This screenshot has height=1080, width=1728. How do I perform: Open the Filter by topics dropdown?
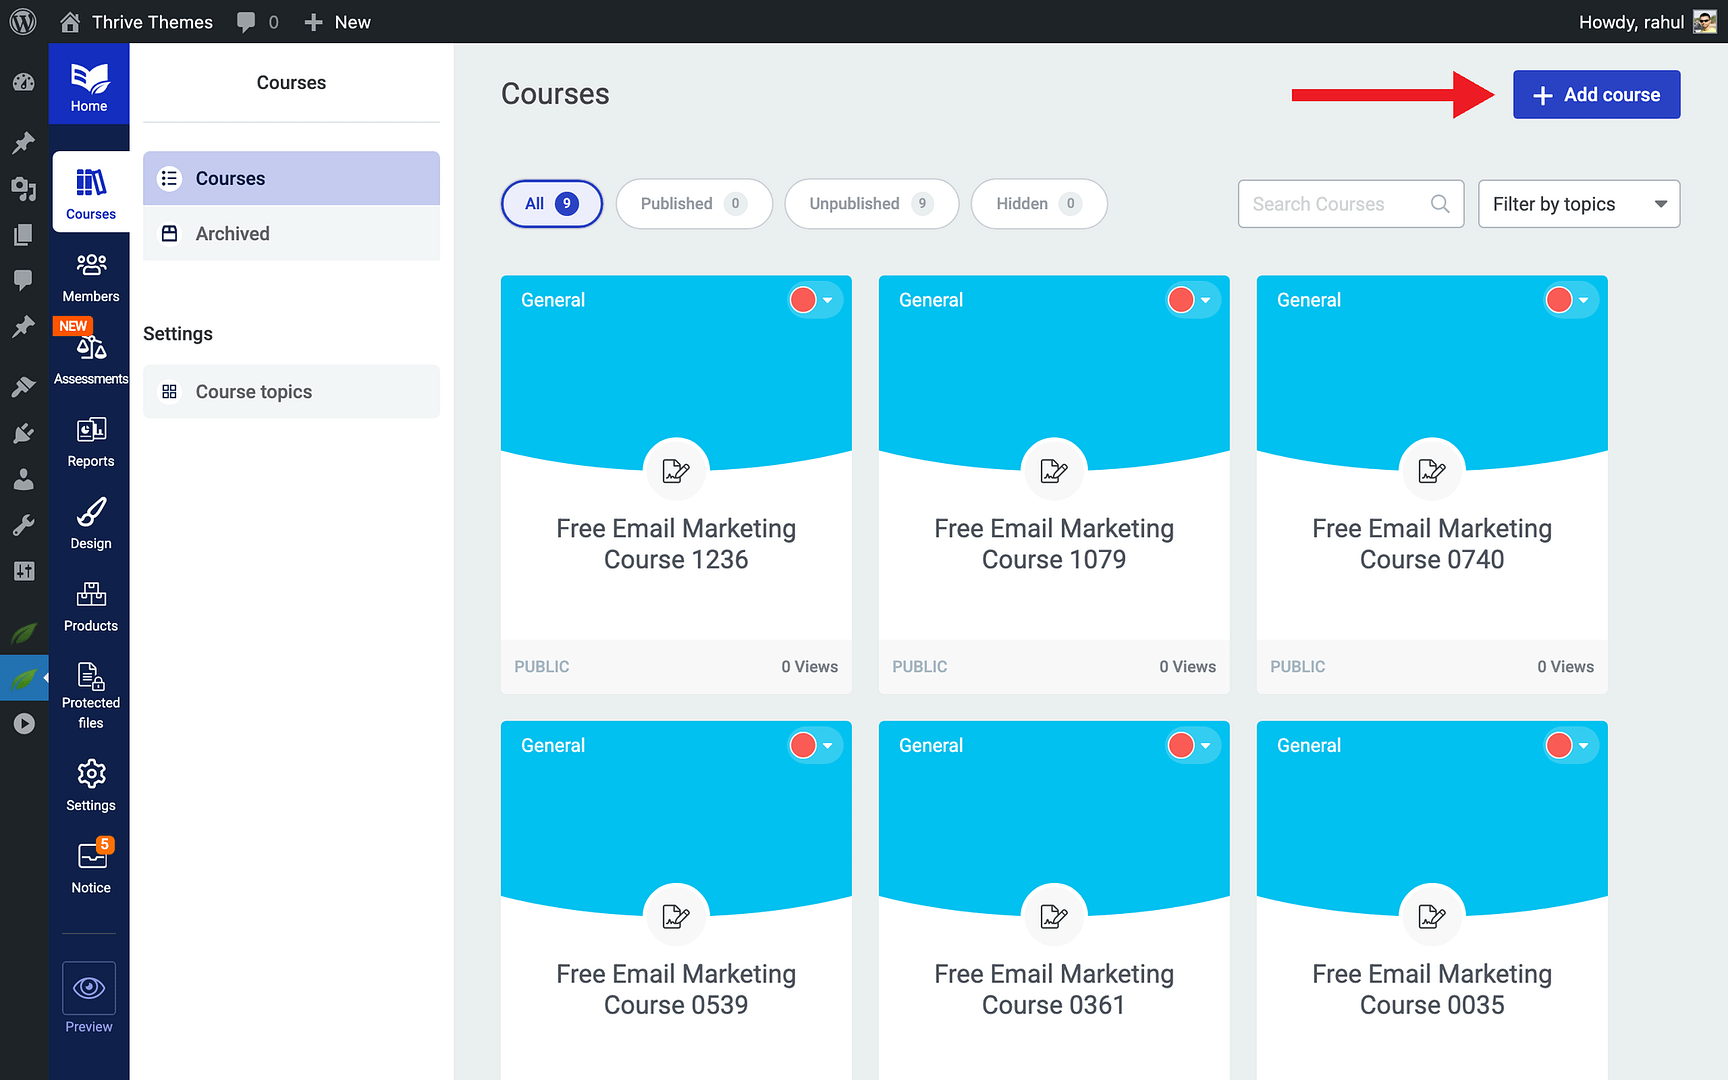[1578, 203]
